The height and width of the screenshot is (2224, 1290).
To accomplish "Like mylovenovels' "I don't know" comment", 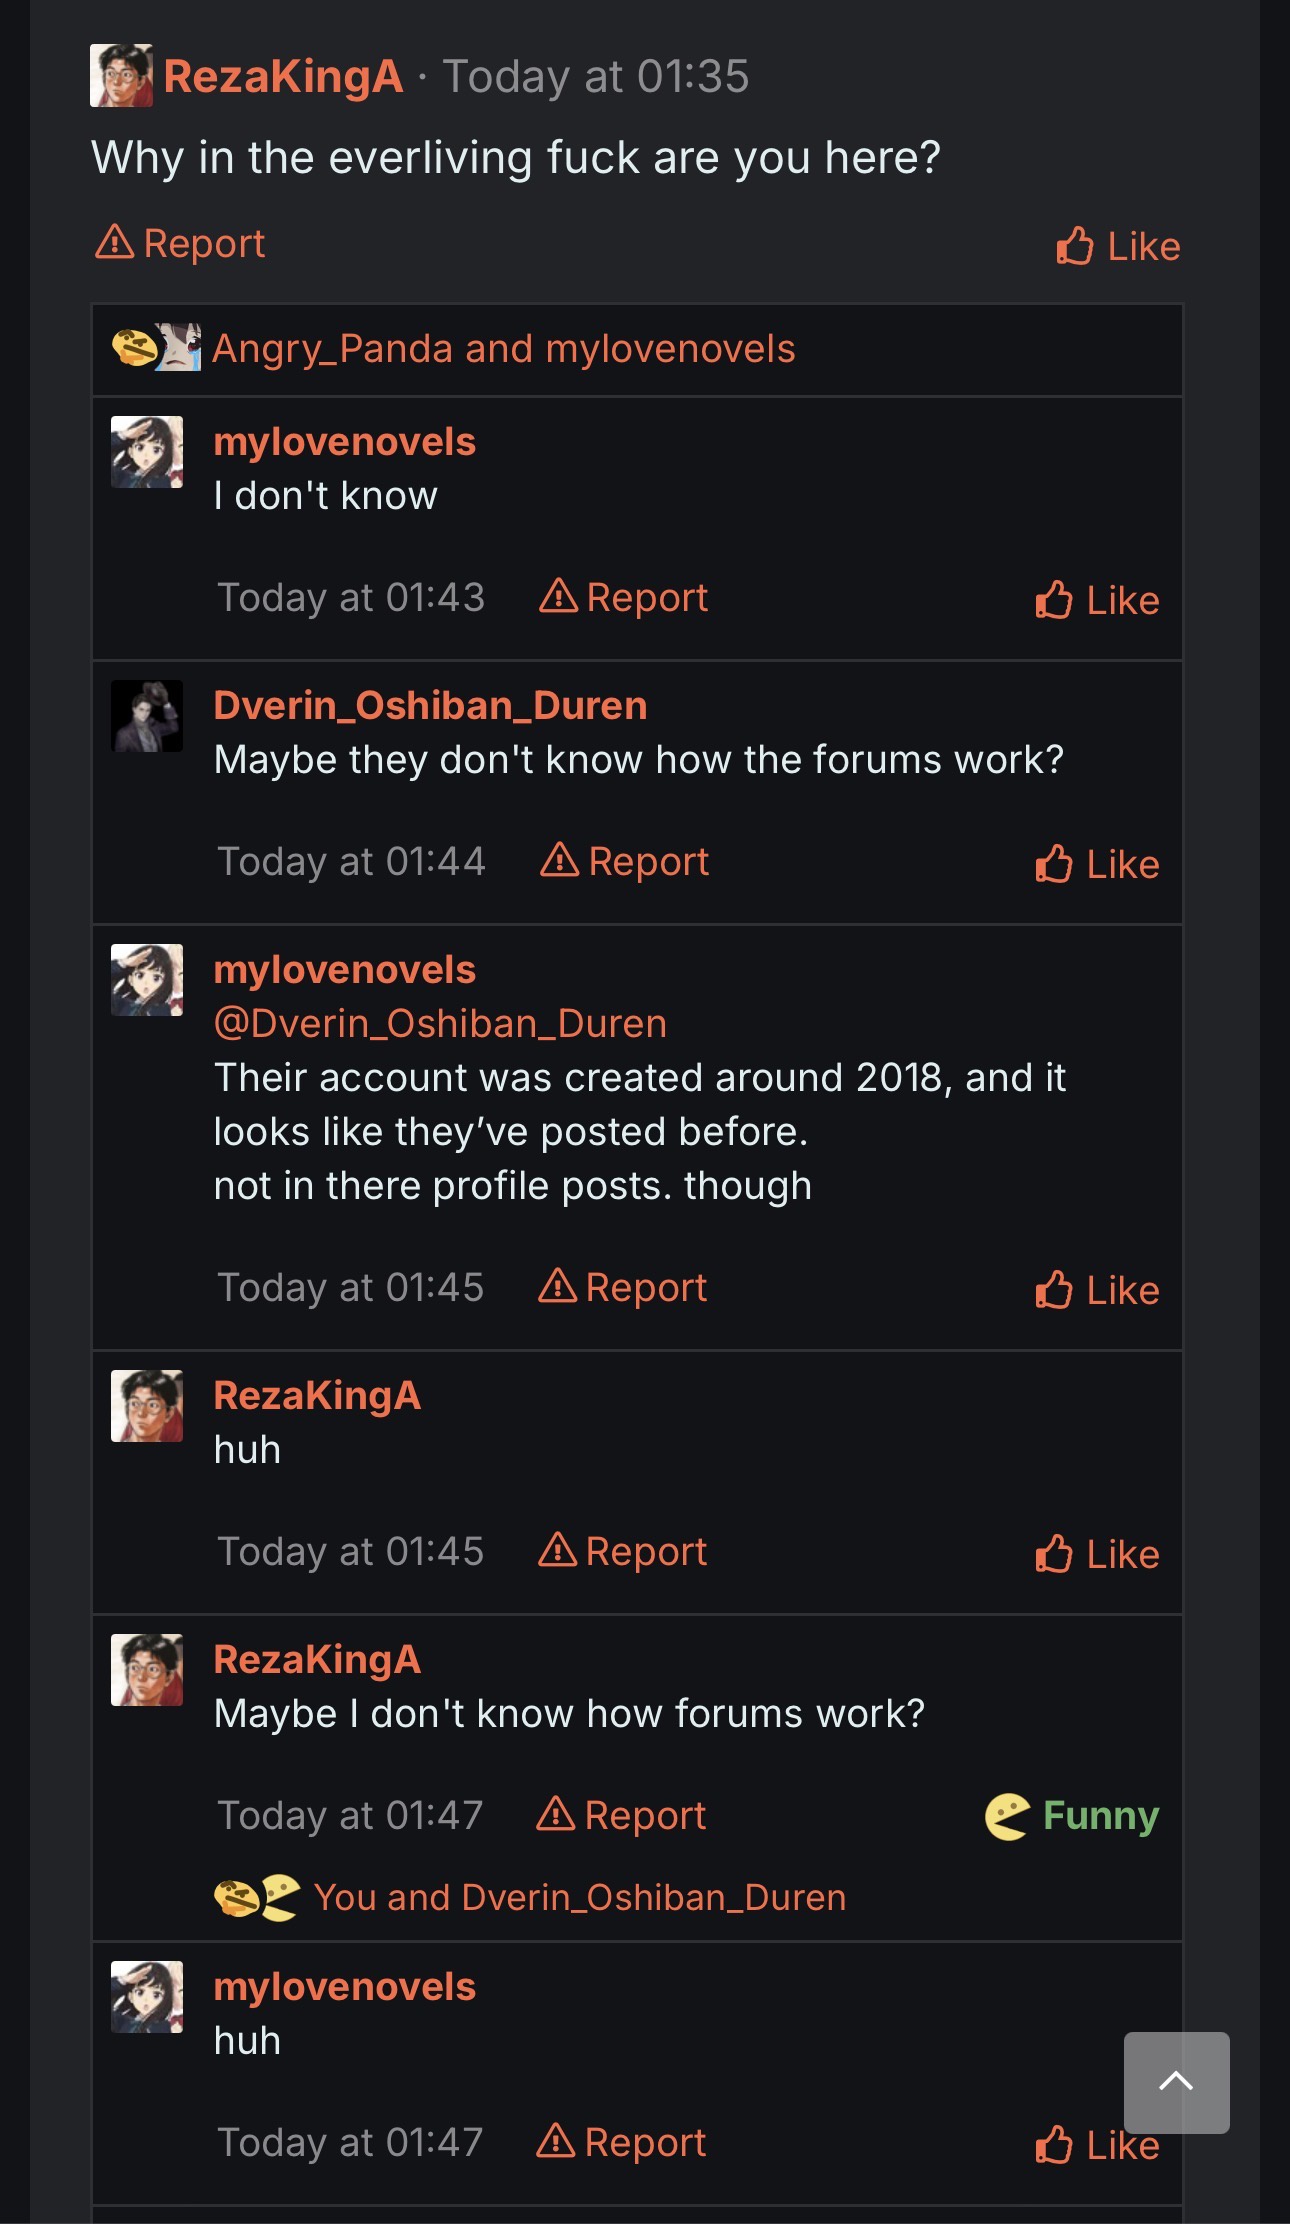I will pos(1097,600).
